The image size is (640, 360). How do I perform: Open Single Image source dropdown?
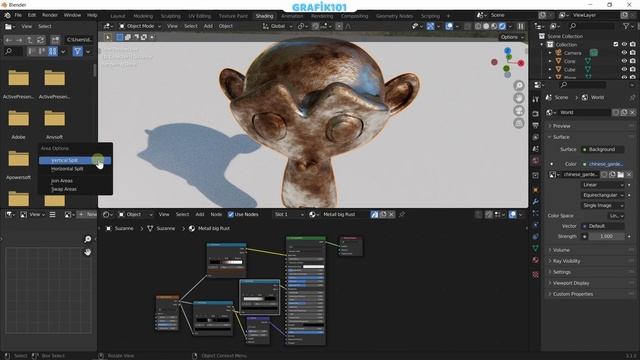[602, 206]
